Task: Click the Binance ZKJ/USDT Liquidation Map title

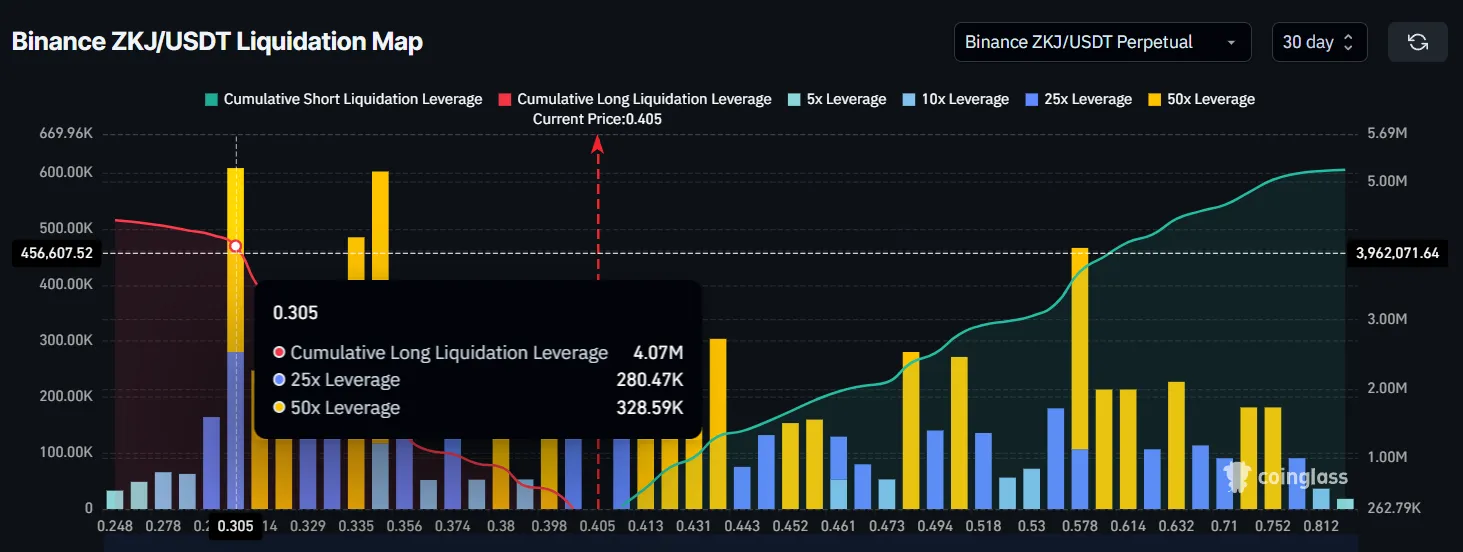Action: point(217,42)
